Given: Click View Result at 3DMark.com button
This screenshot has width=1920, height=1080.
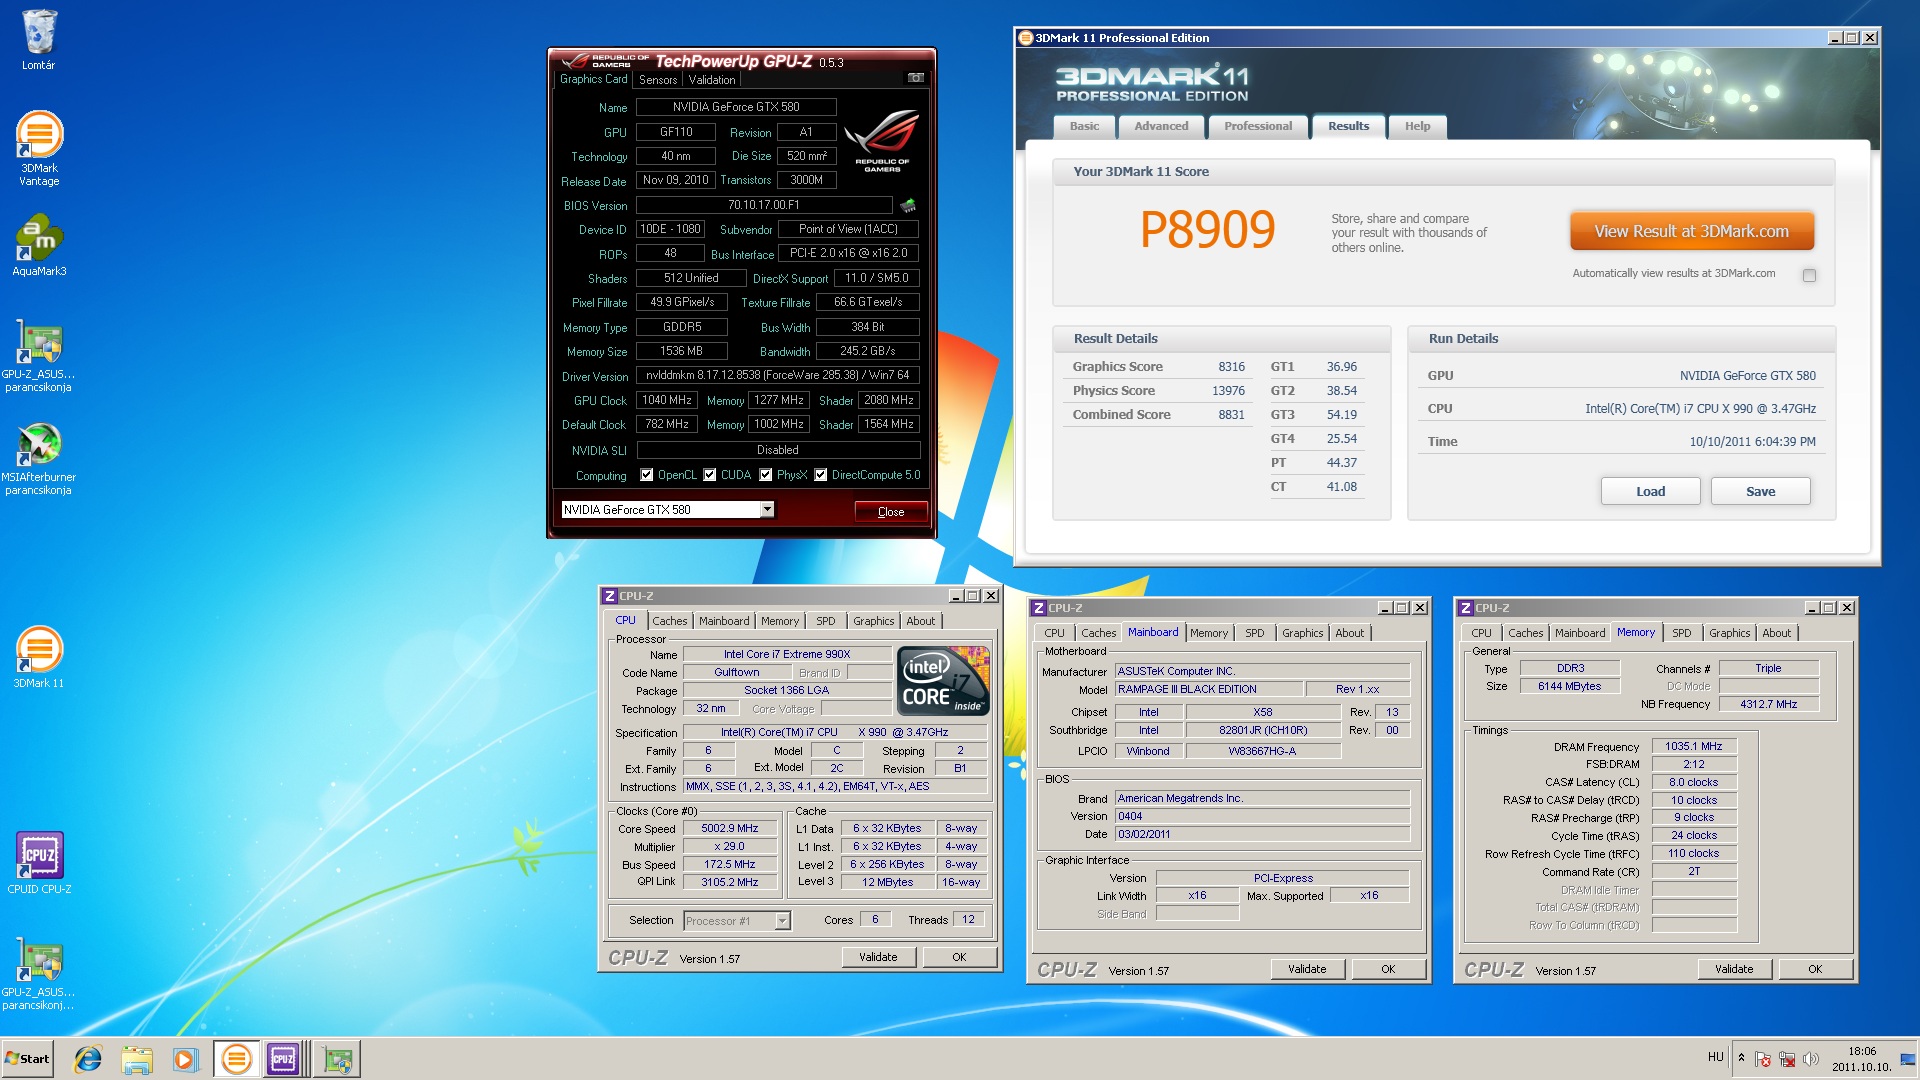Looking at the screenshot, I should tap(1691, 231).
